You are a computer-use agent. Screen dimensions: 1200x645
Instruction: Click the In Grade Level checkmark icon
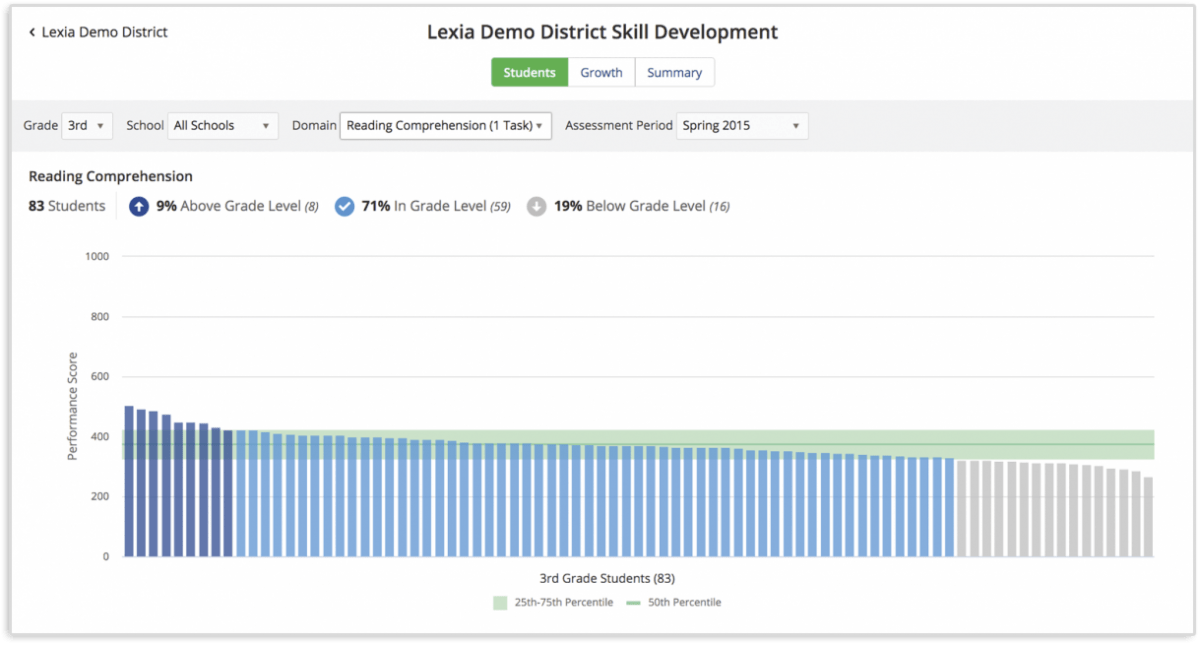click(x=344, y=206)
